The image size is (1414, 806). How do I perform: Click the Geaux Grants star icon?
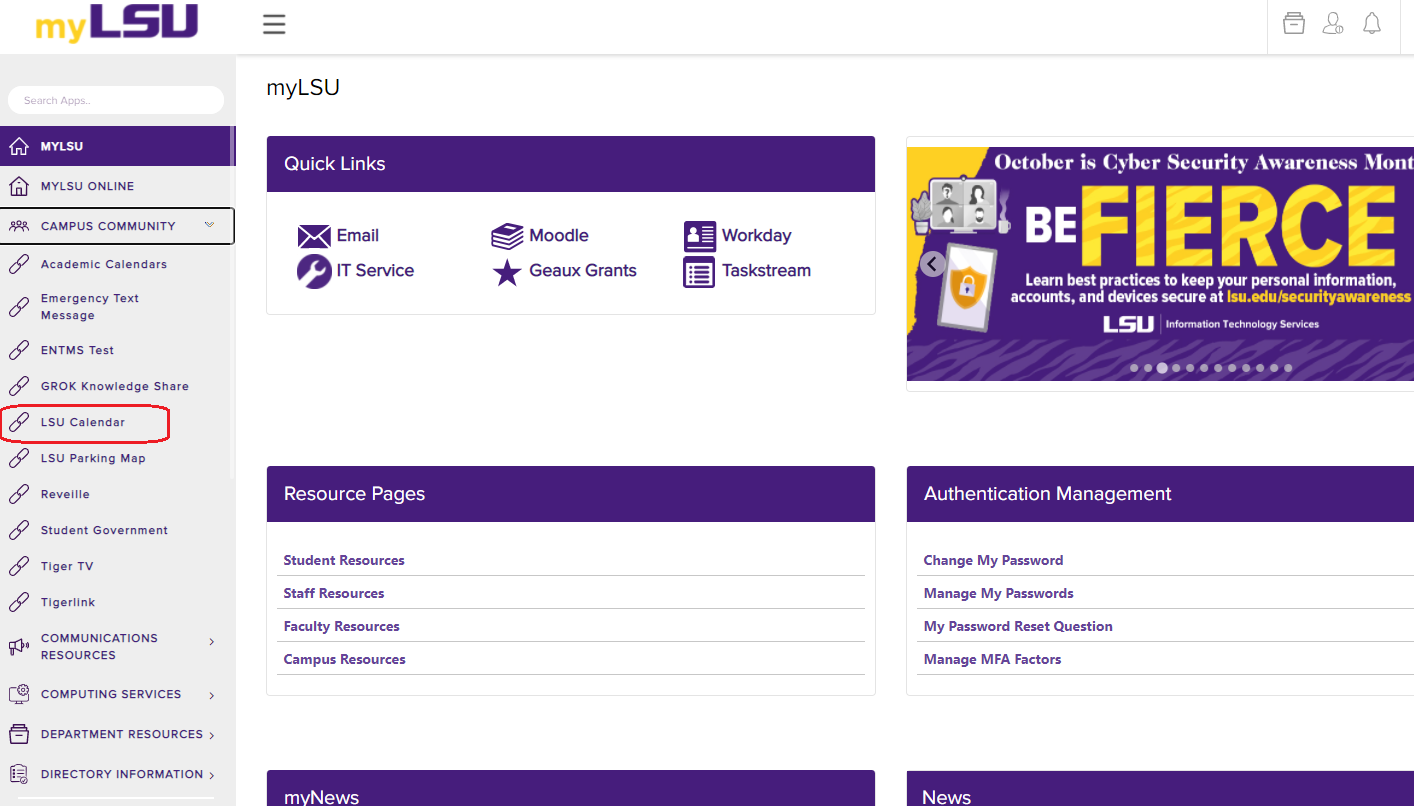[507, 272]
